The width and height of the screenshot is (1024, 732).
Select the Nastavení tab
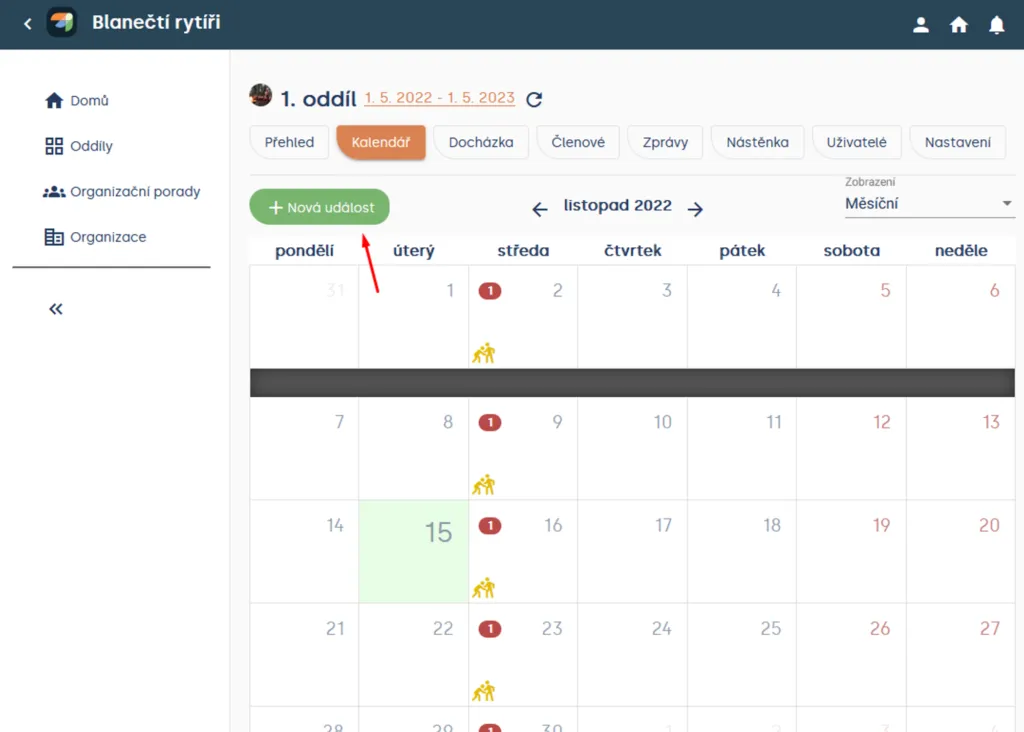coord(957,142)
